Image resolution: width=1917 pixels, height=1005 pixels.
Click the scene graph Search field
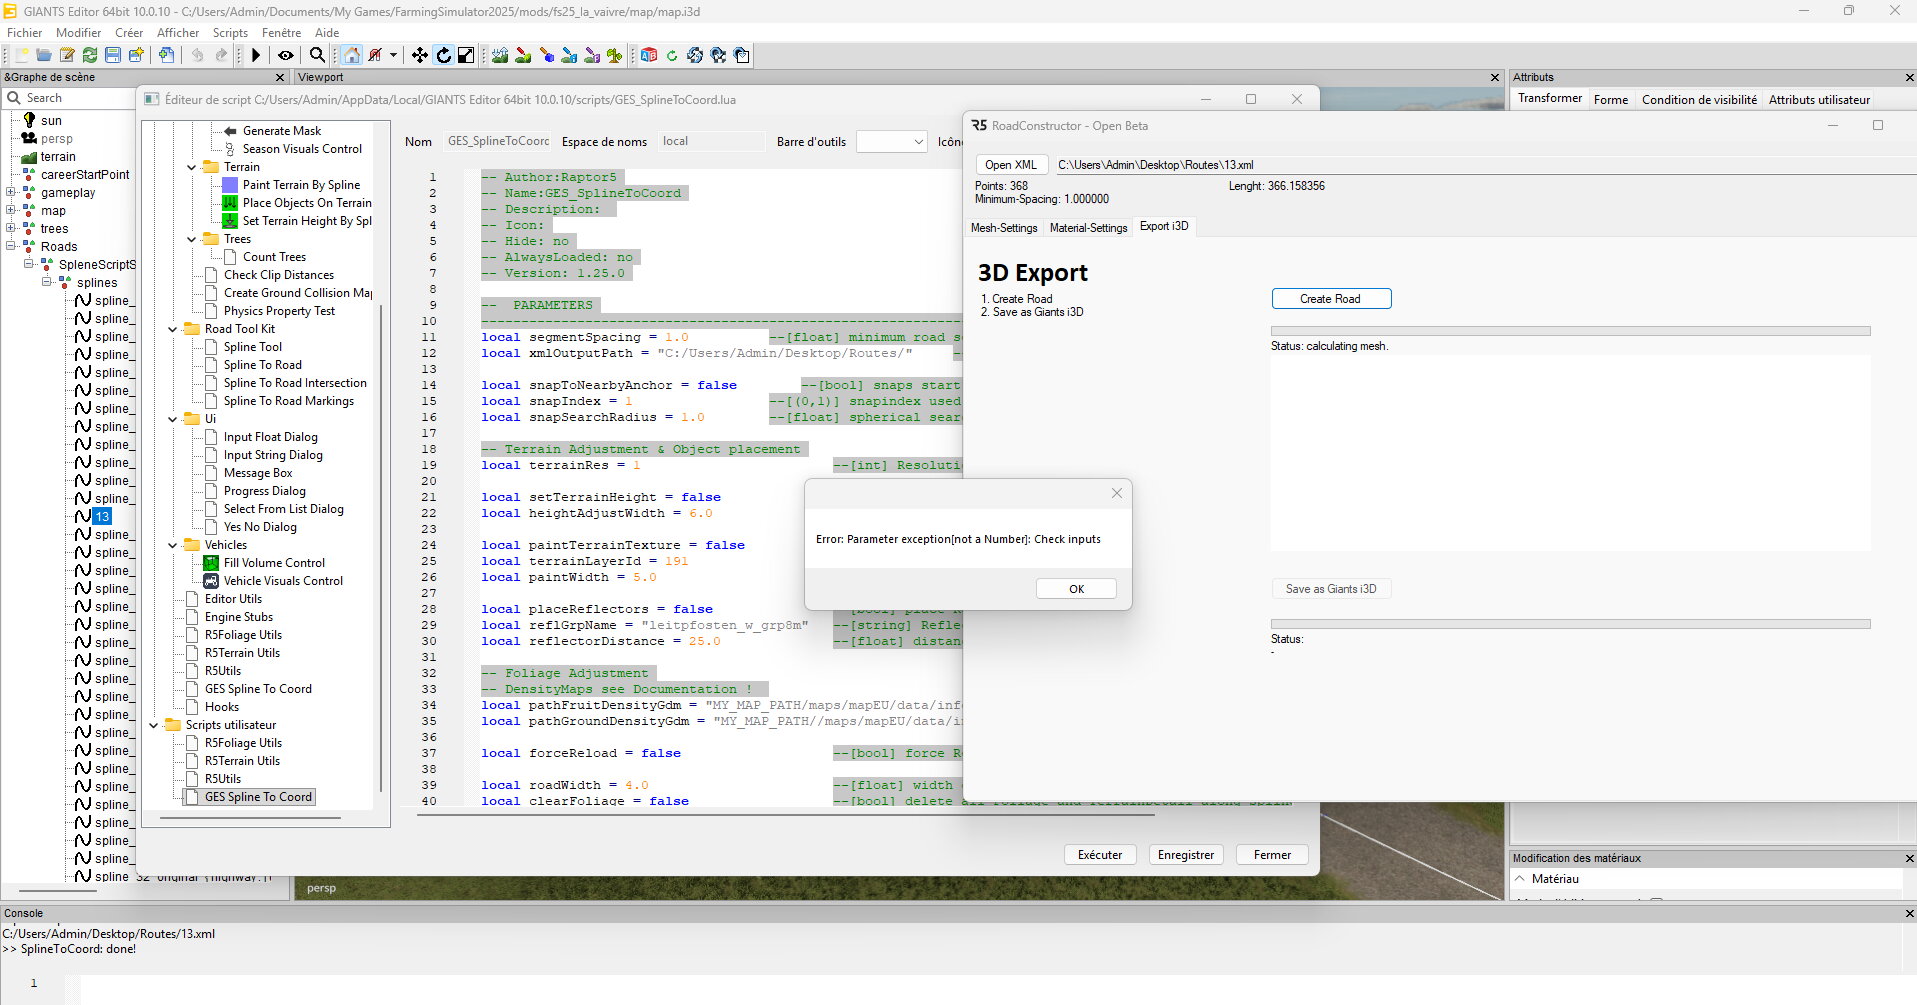(80, 98)
